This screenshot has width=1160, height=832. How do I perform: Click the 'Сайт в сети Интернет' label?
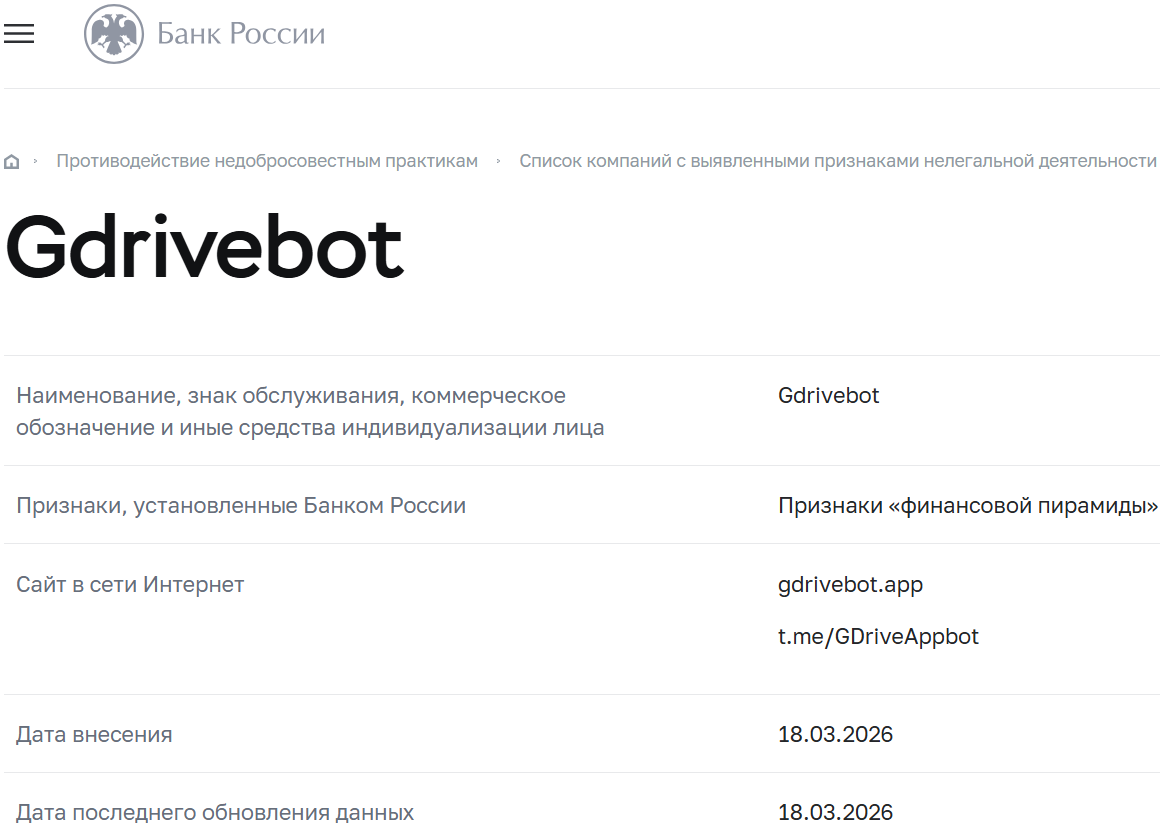click(x=130, y=584)
